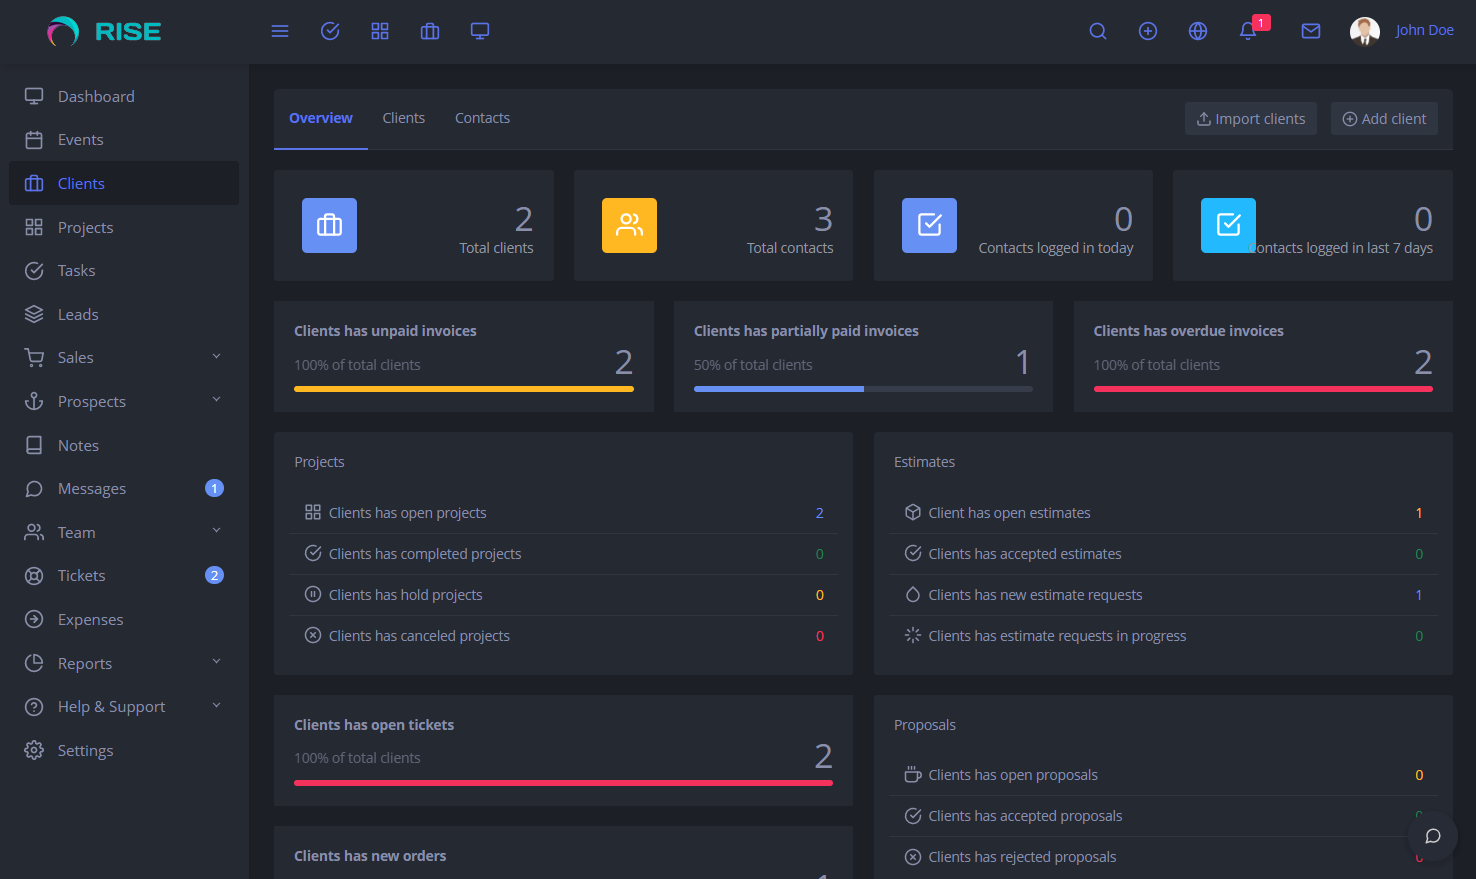Click the quick-add plus icon in the top bar
1476x879 pixels.
pos(1147,31)
